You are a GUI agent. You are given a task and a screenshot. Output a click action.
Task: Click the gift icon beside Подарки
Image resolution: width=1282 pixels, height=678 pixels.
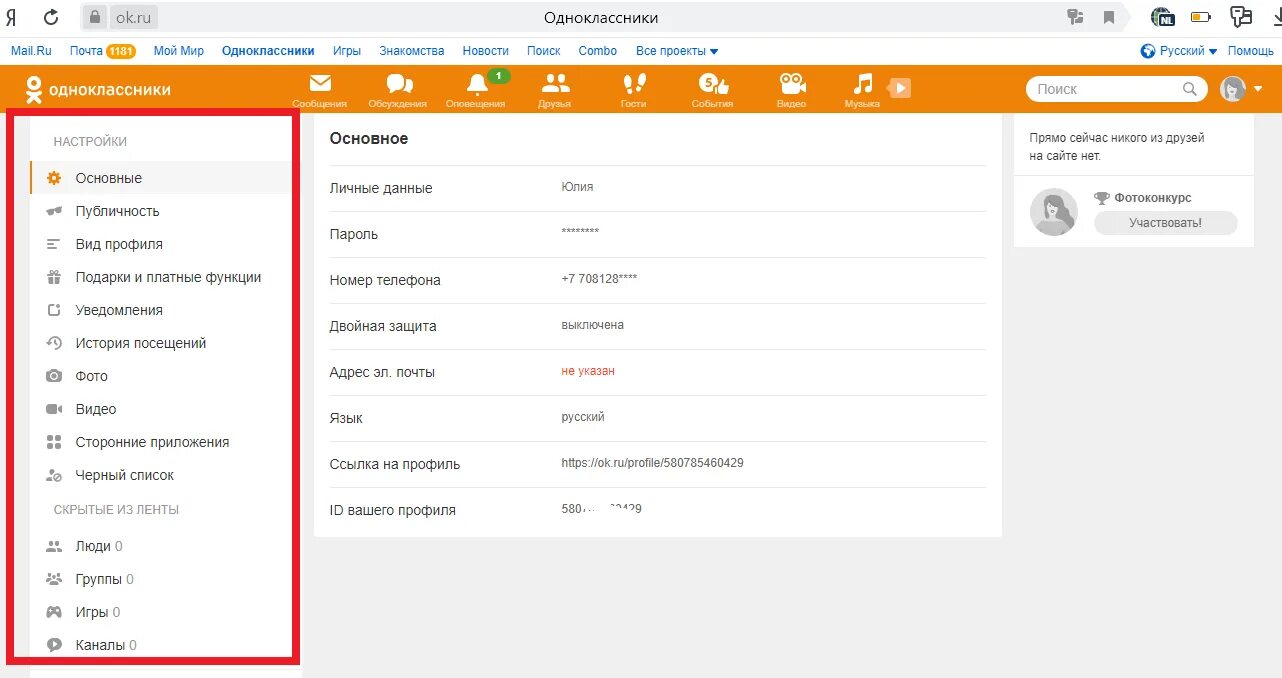[x=54, y=277]
